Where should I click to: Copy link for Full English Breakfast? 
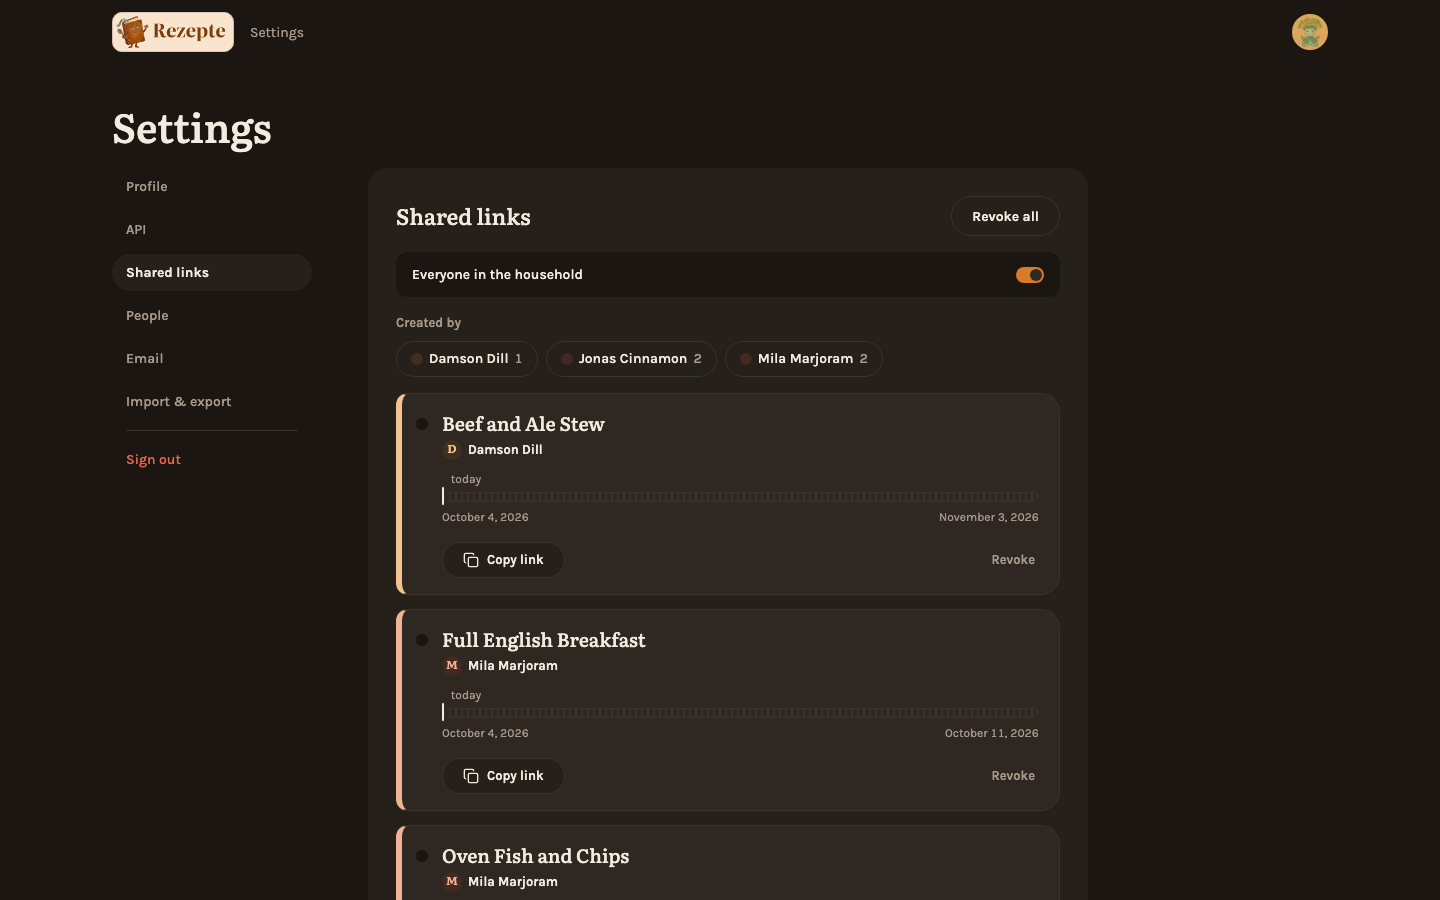(503, 776)
